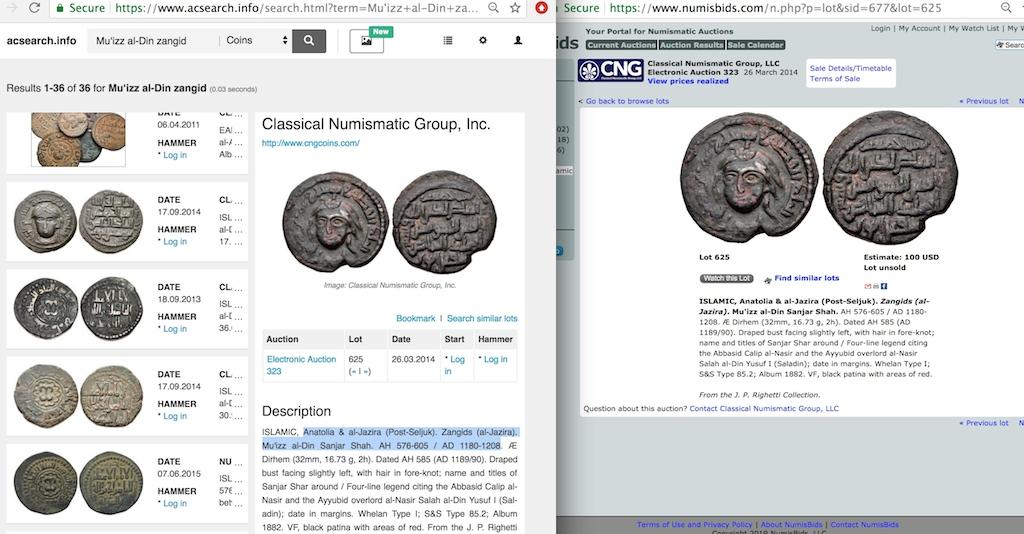Open zoom magnifier in acsearch address bar
Viewport: 1024px width, 534px height.
(494, 8)
